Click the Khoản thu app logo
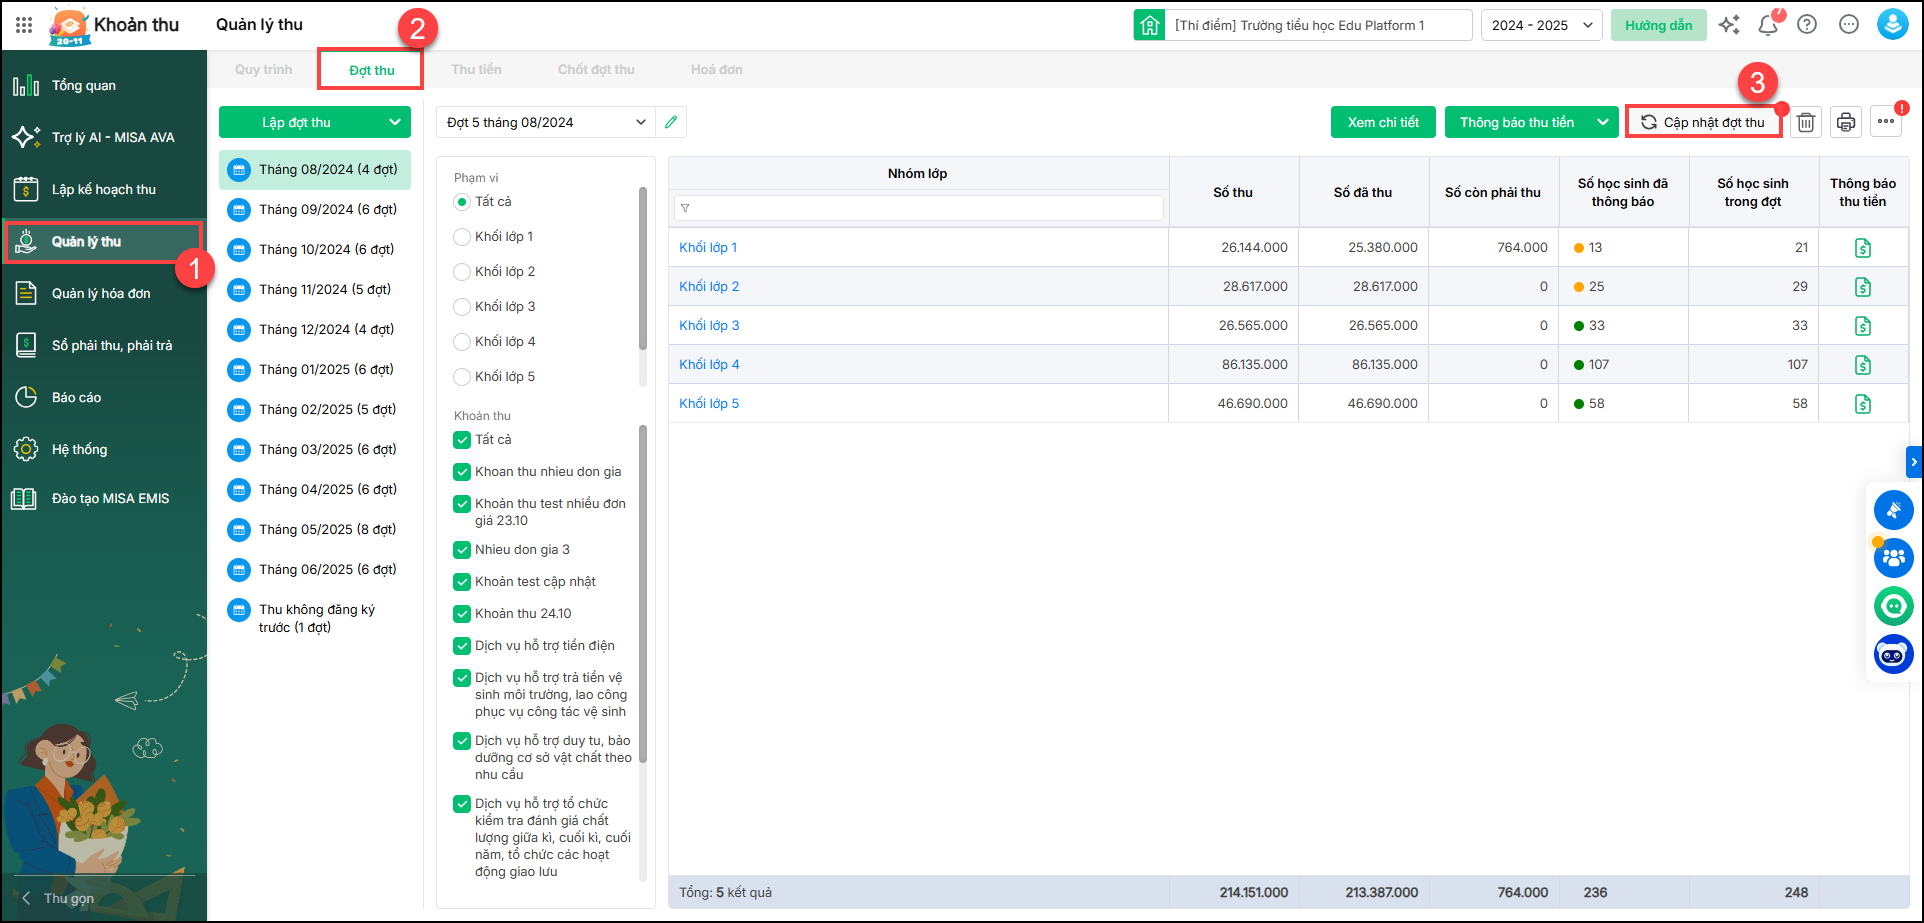The image size is (1924, 923). point(69,27)
